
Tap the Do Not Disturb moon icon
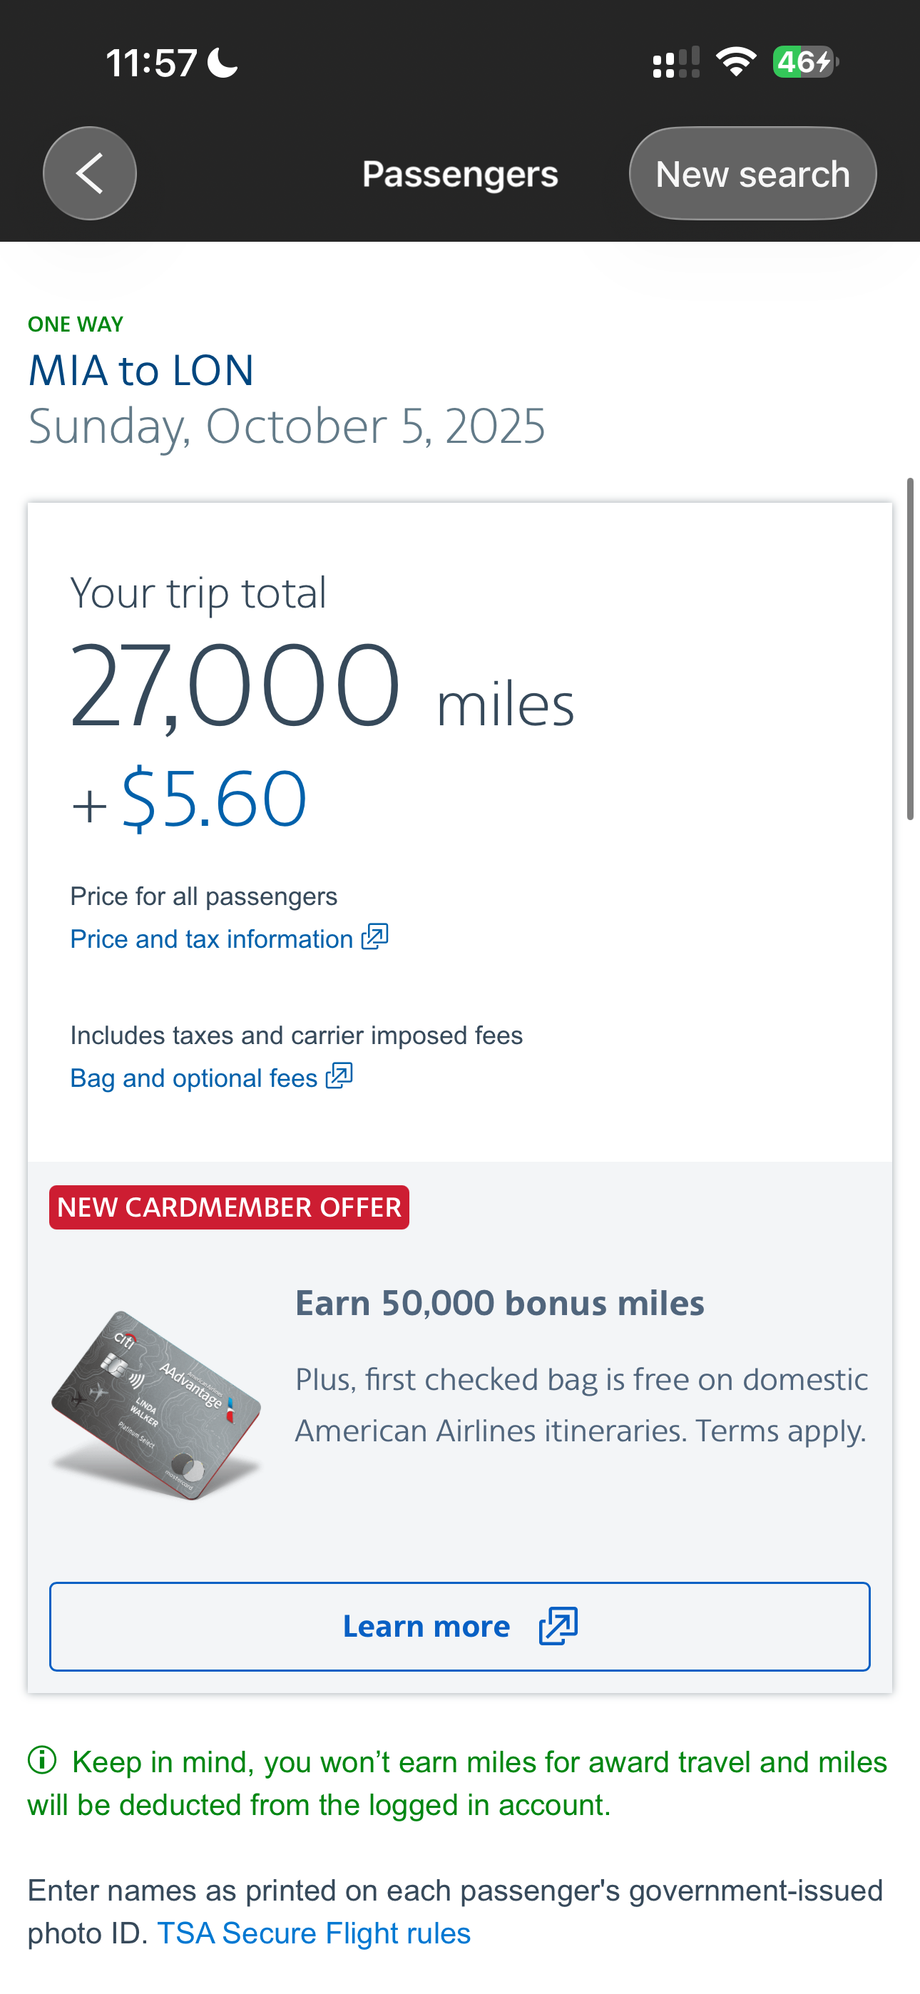click(x=223, y=63)
